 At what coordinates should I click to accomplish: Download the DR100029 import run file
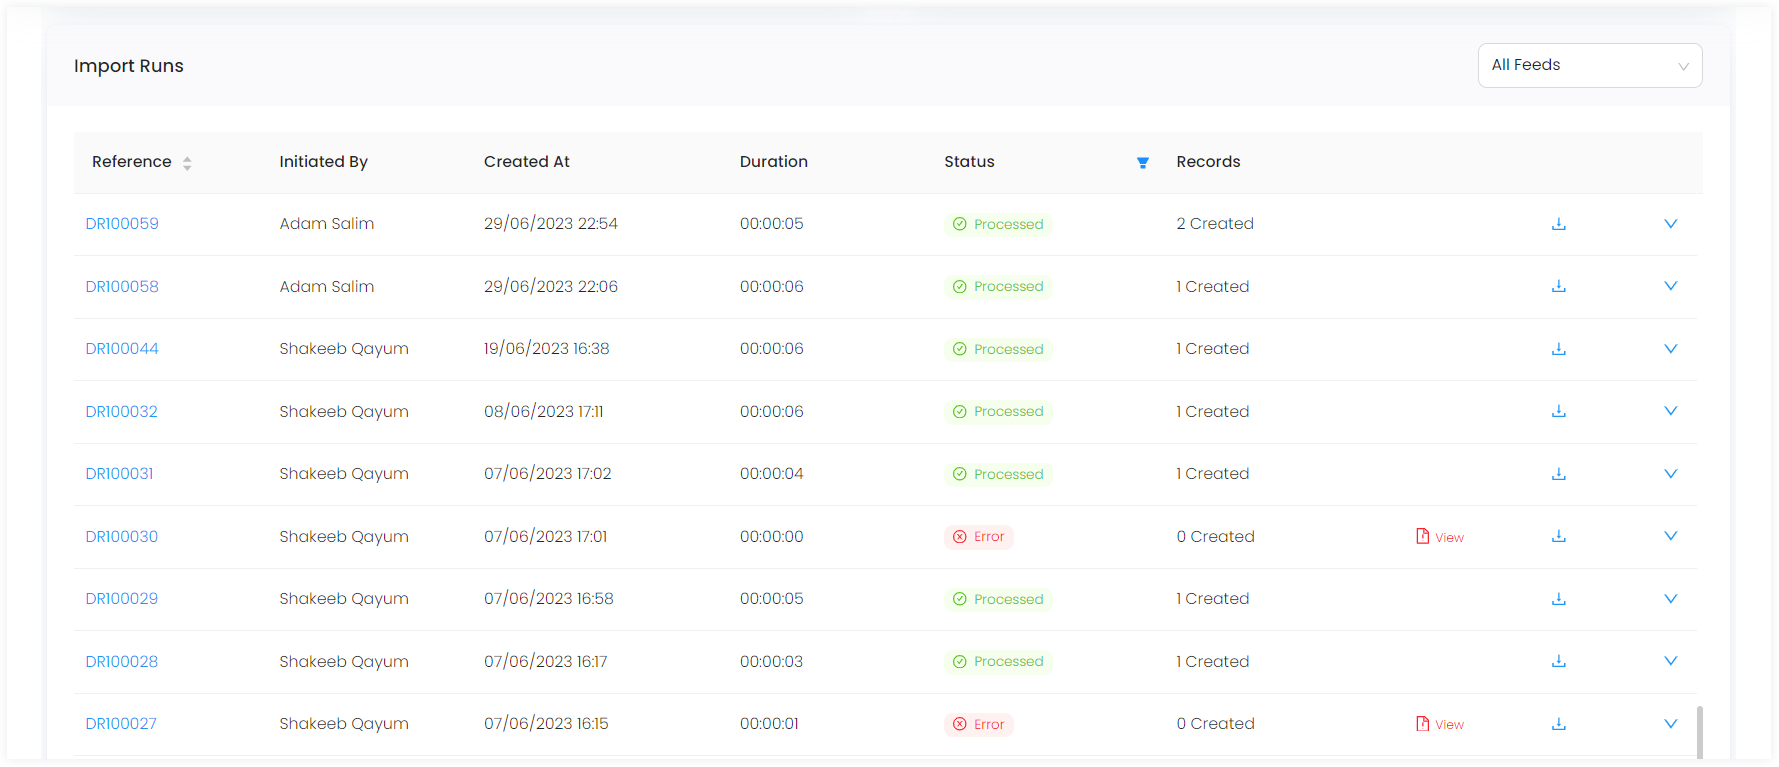tap(1558, 599)
